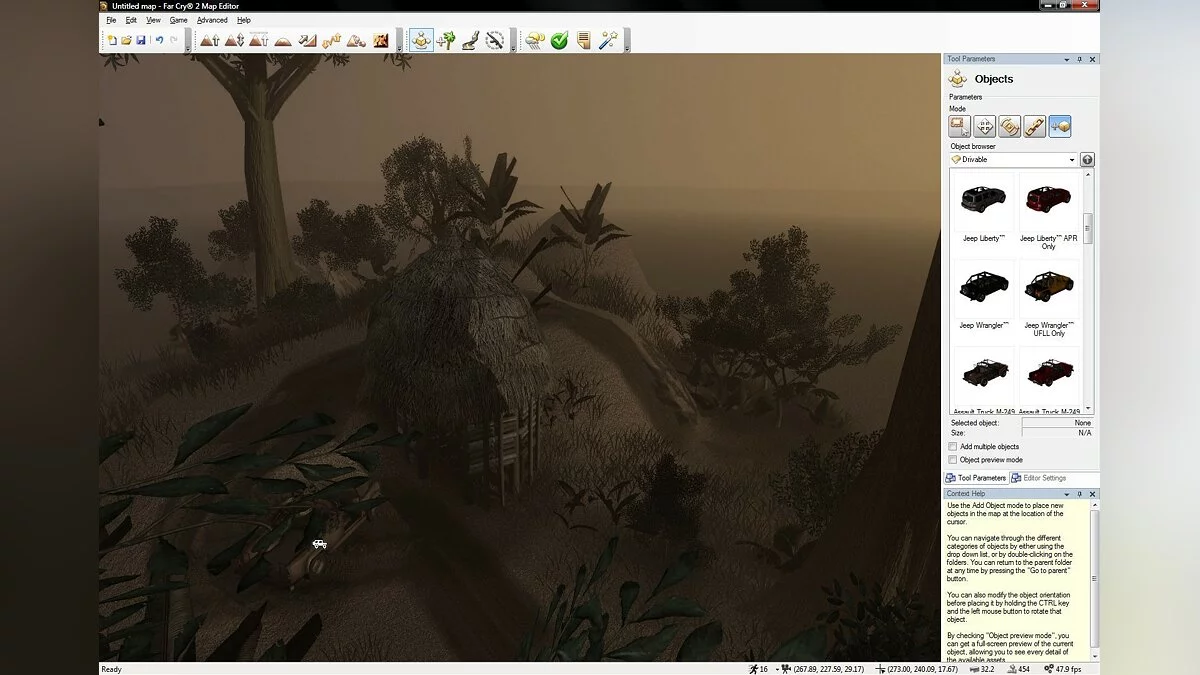The height and width of the screenshot is (675, 1200).
Task: Run the Validate Map green checkmark
Action: click(560, 40)
